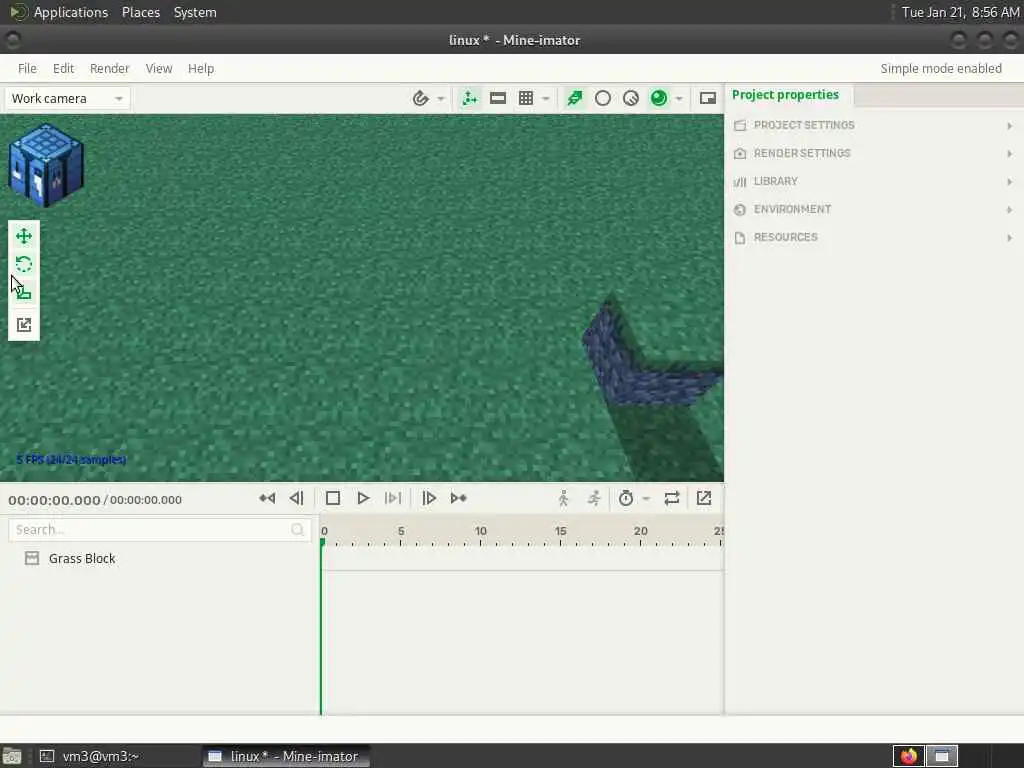Toggle timeline loop playback
This screenshot has height=768, width=1024.
click(672, 498)
